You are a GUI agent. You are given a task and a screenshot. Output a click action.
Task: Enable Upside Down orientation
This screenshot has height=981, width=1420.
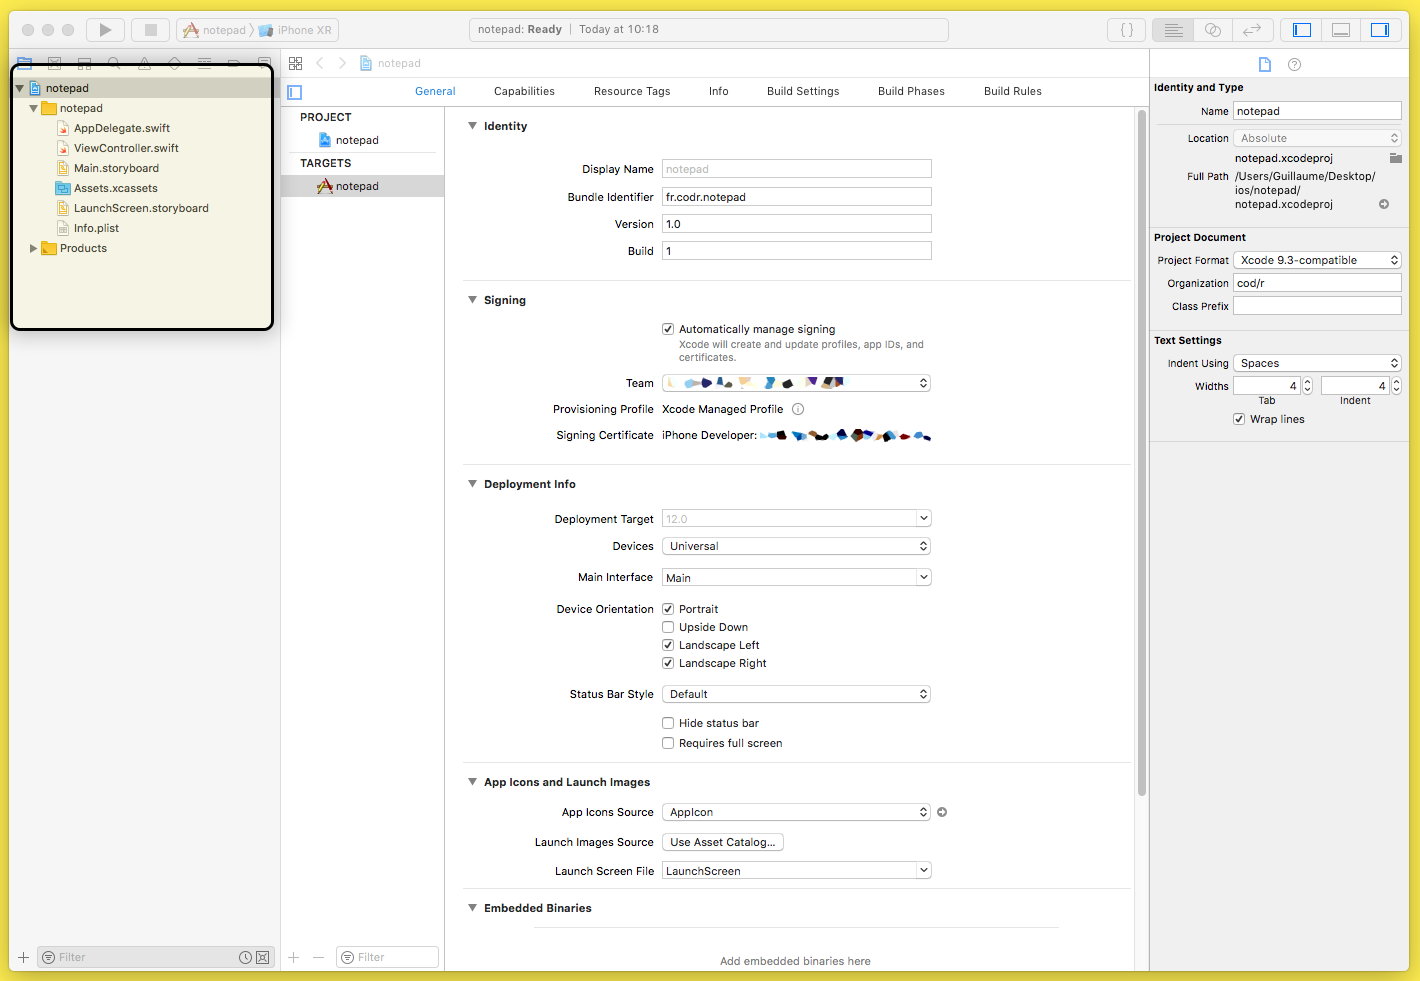coord(668,627)
